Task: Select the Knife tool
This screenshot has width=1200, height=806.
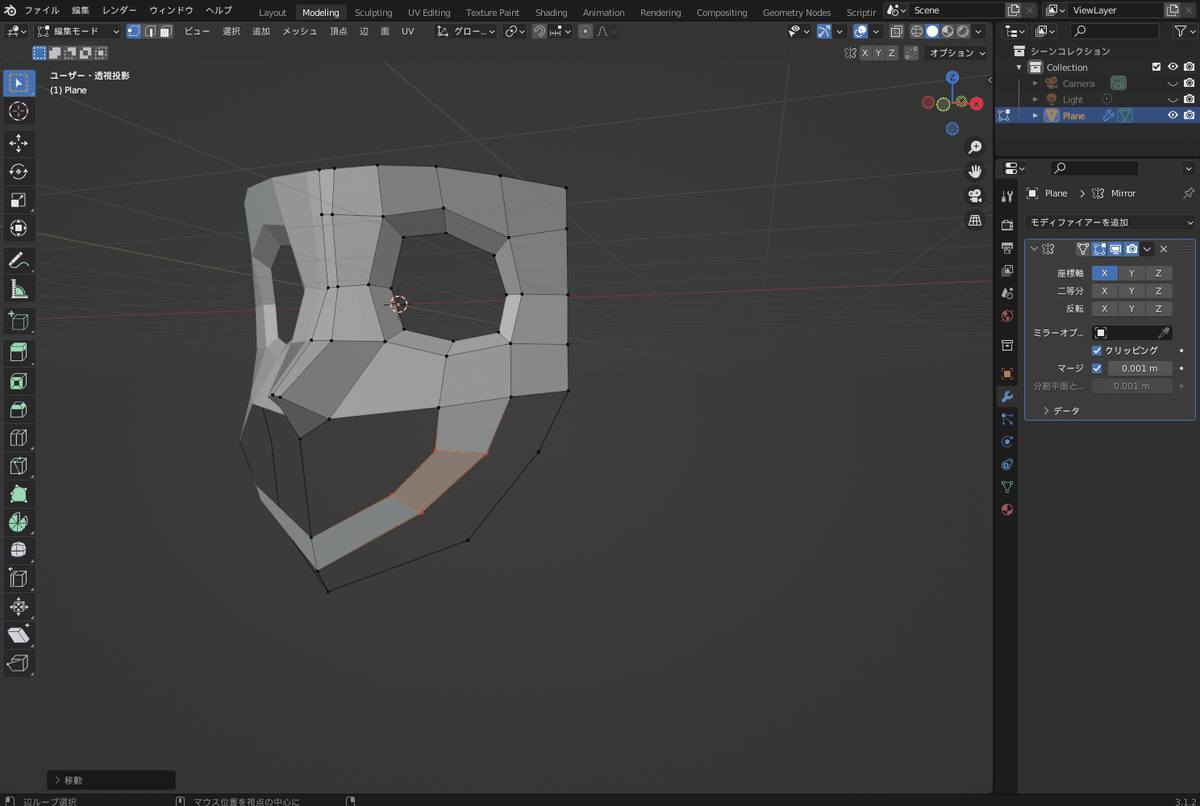Action: 19,466
